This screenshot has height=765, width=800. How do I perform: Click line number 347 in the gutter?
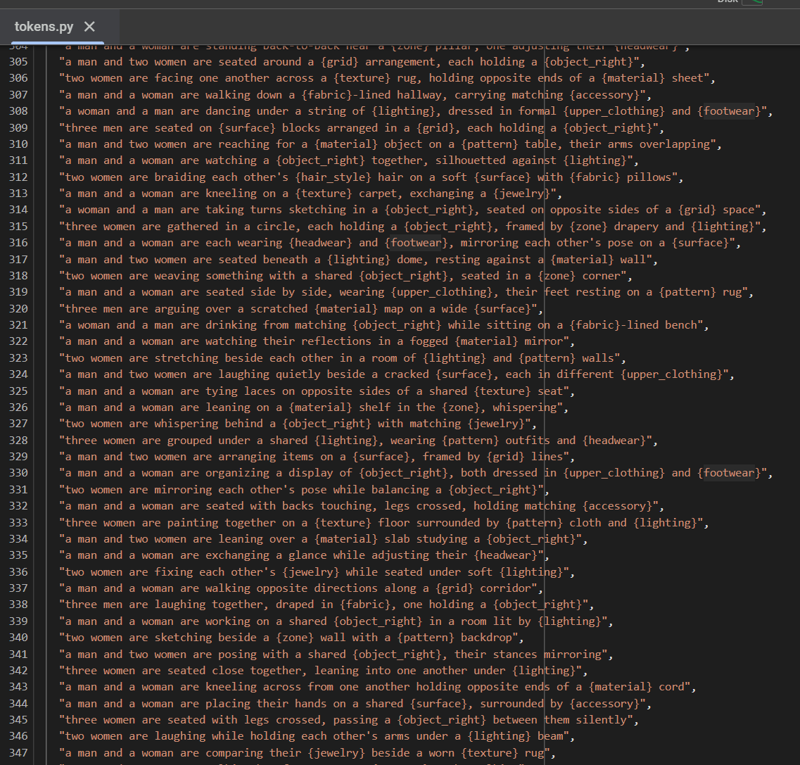(x=18, y=753)
